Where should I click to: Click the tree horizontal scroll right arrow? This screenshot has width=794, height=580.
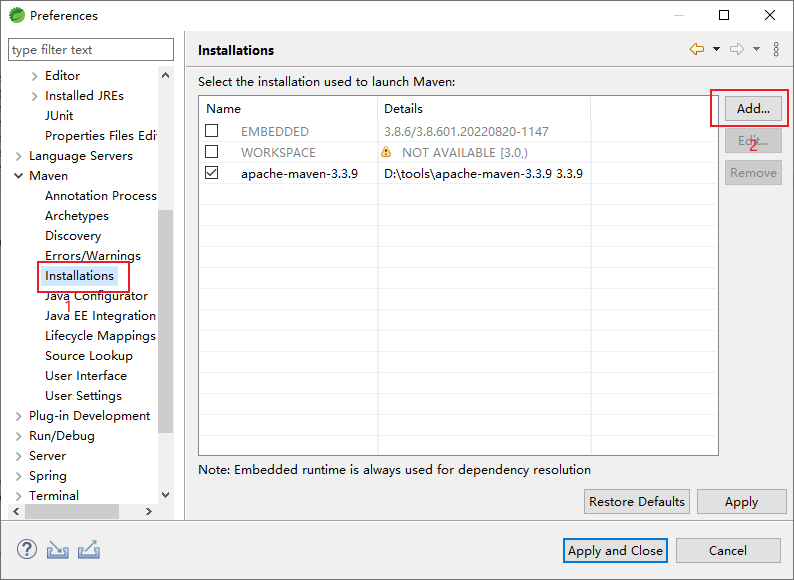pos(148,511)
